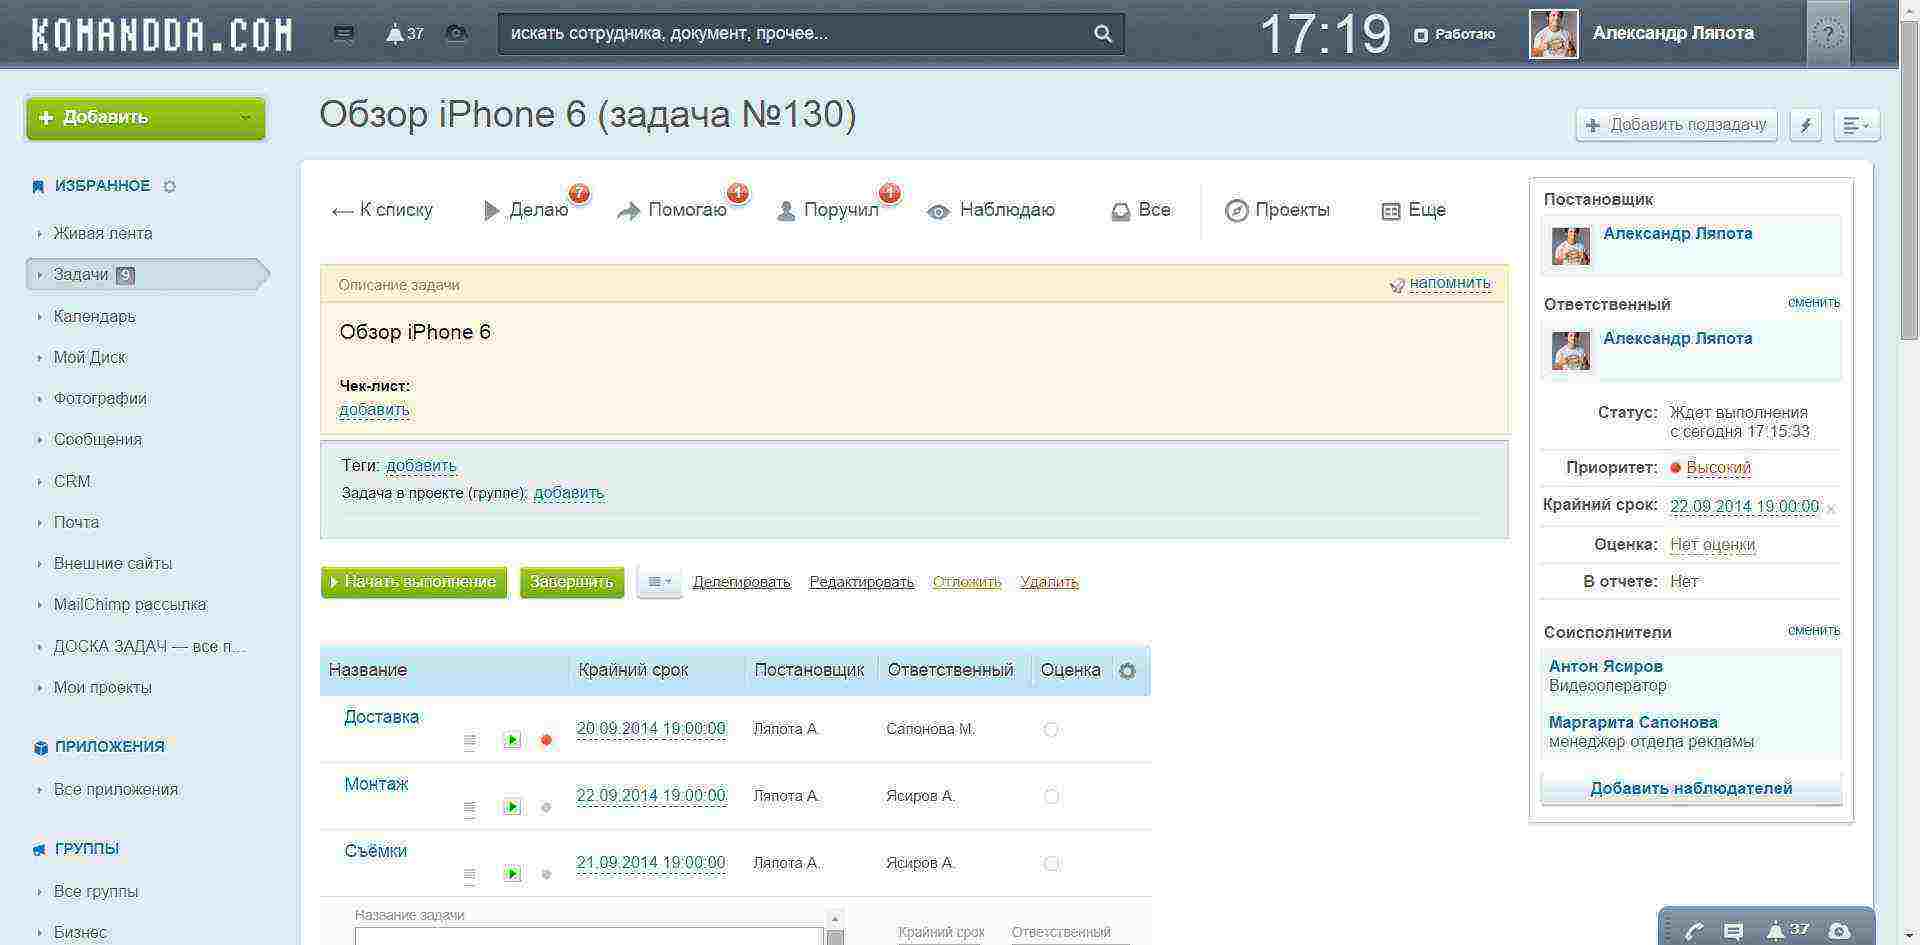Click the Komanda.com logo
Viewport: 1920px width, 945px height.
tap(162, 34)
